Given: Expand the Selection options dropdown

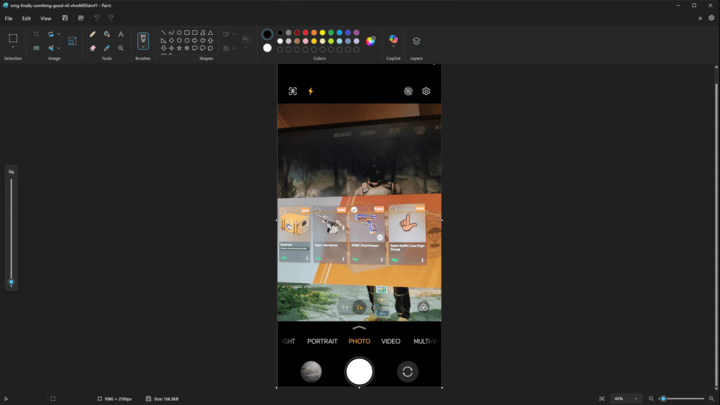Looking at the screenshot, I should pyautogui.click(x=13, y=47).
